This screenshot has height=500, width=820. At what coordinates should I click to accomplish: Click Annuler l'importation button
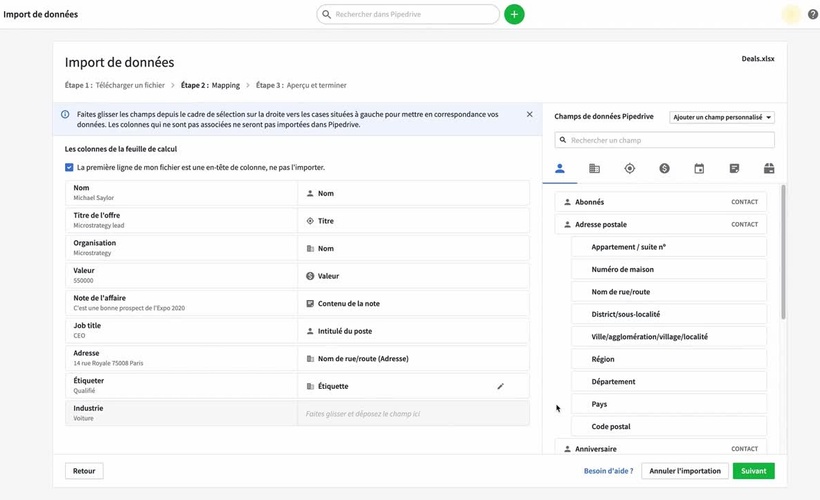click(x=684, y=471)
